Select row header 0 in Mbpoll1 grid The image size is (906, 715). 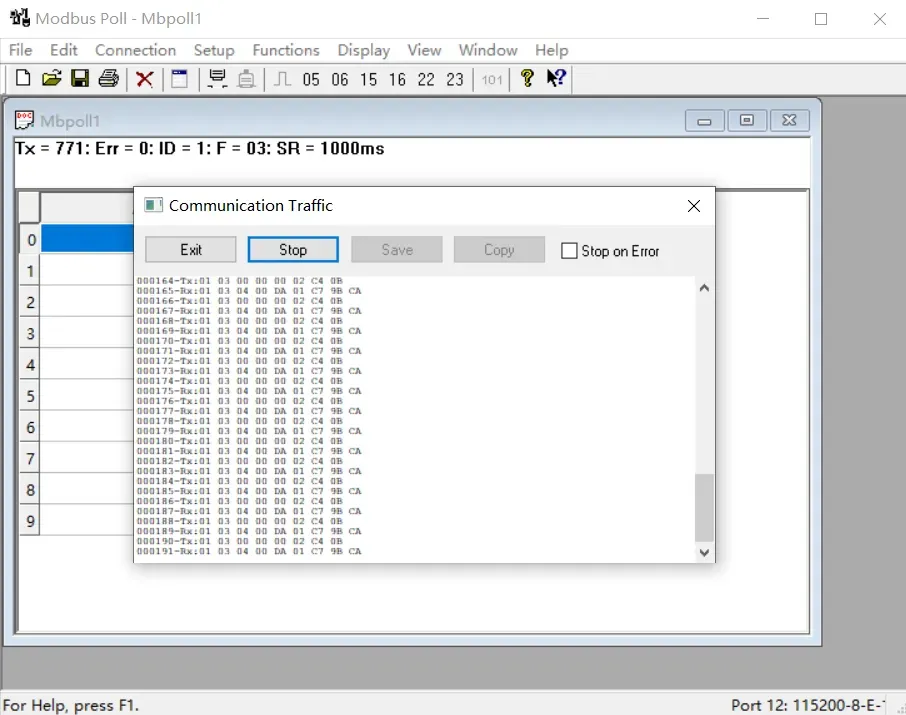(30, 239)
